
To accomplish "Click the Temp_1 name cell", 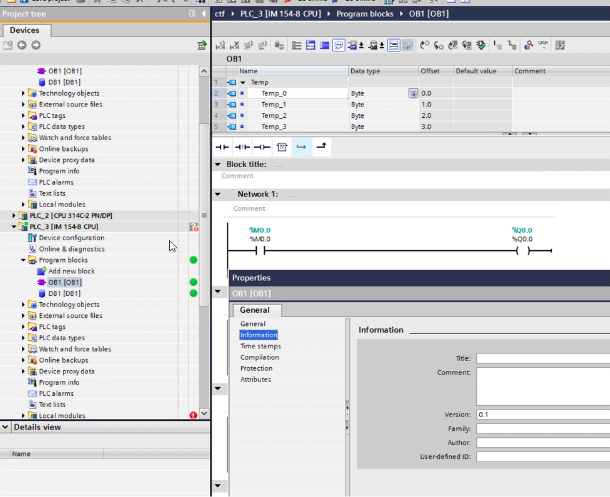I will pyautogui.click(x=293, y=105).
